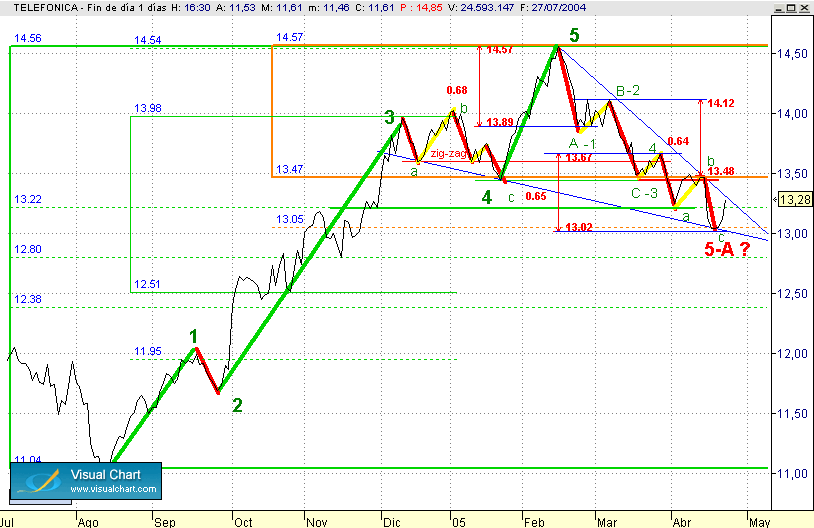
Task: Select the 'V: 24.593.147' volume value
Action: 480,8
